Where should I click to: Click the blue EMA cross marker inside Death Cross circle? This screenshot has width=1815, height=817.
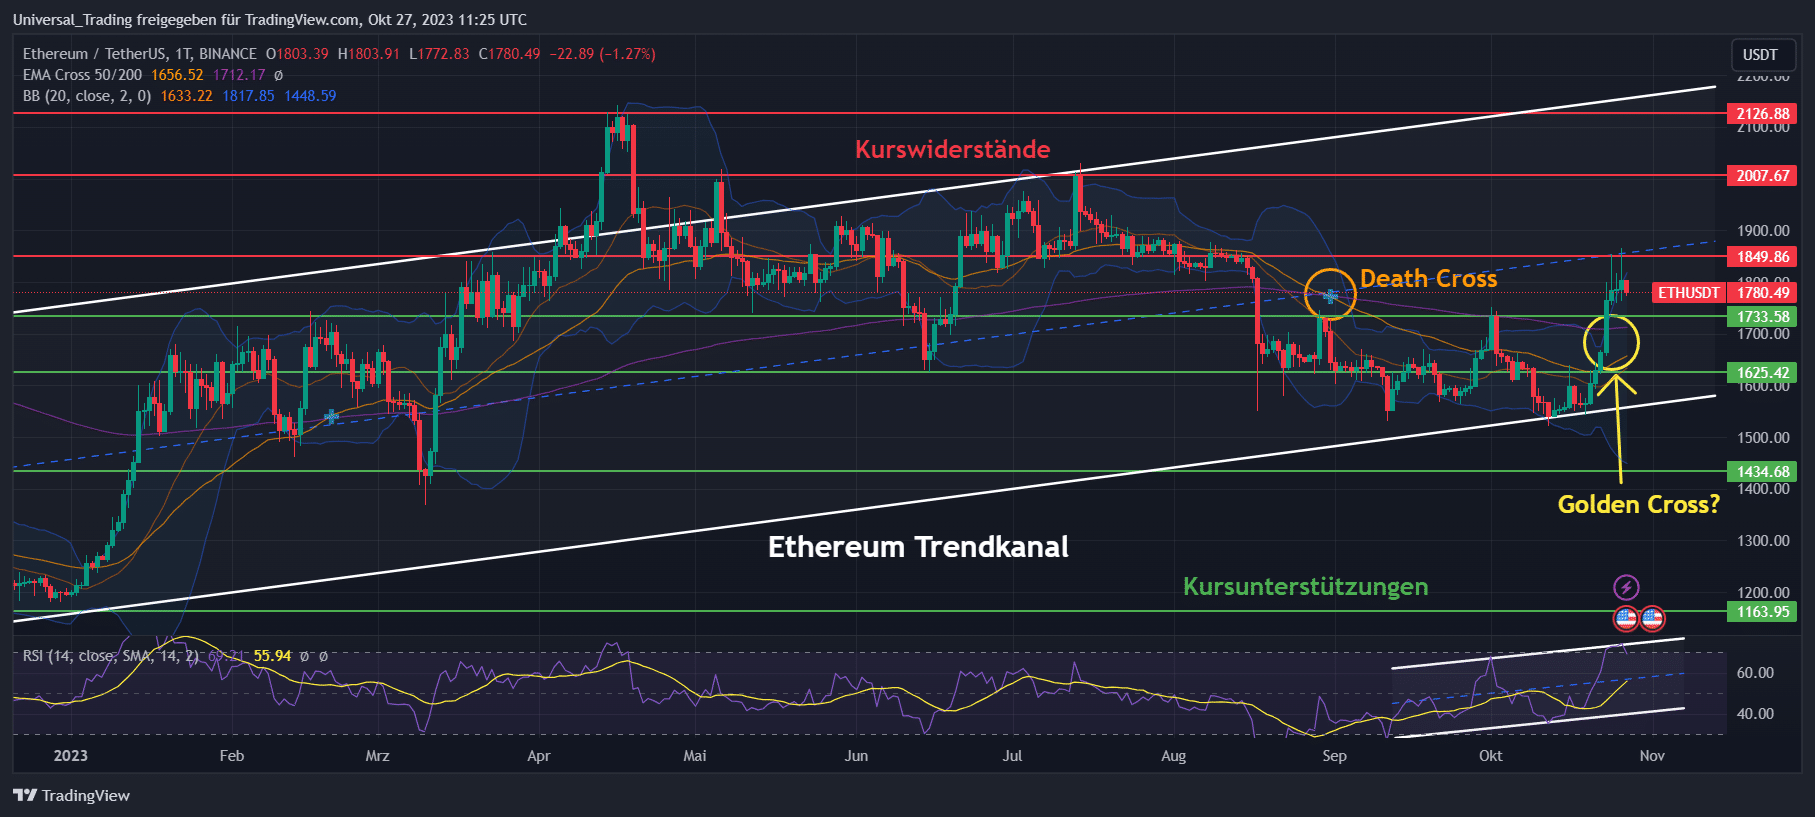(x=1330, y=296)
